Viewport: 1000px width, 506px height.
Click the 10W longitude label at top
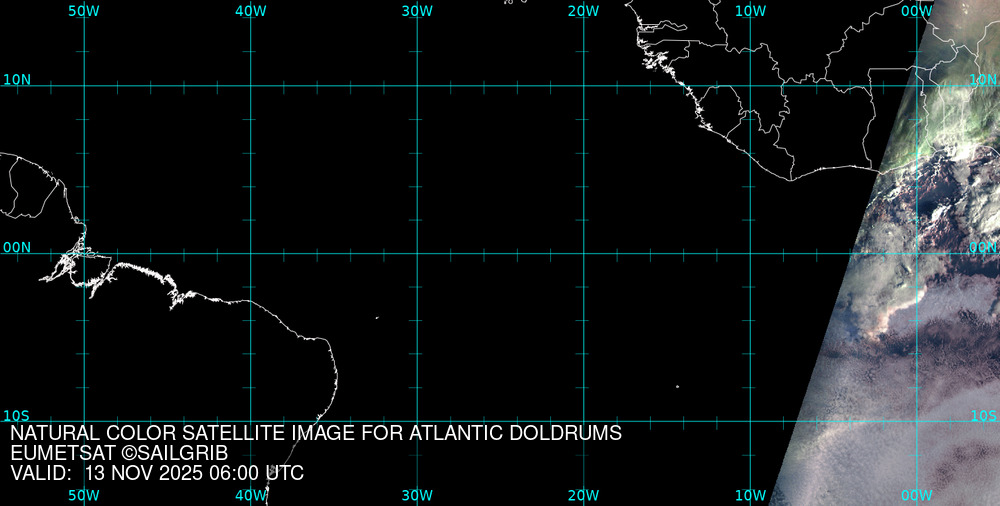(750, 11)
